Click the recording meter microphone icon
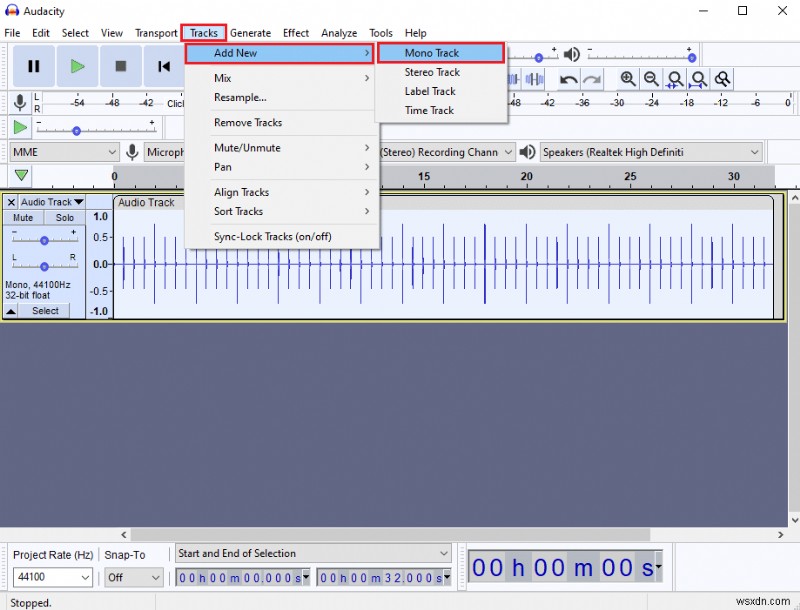 coord(20,102)
